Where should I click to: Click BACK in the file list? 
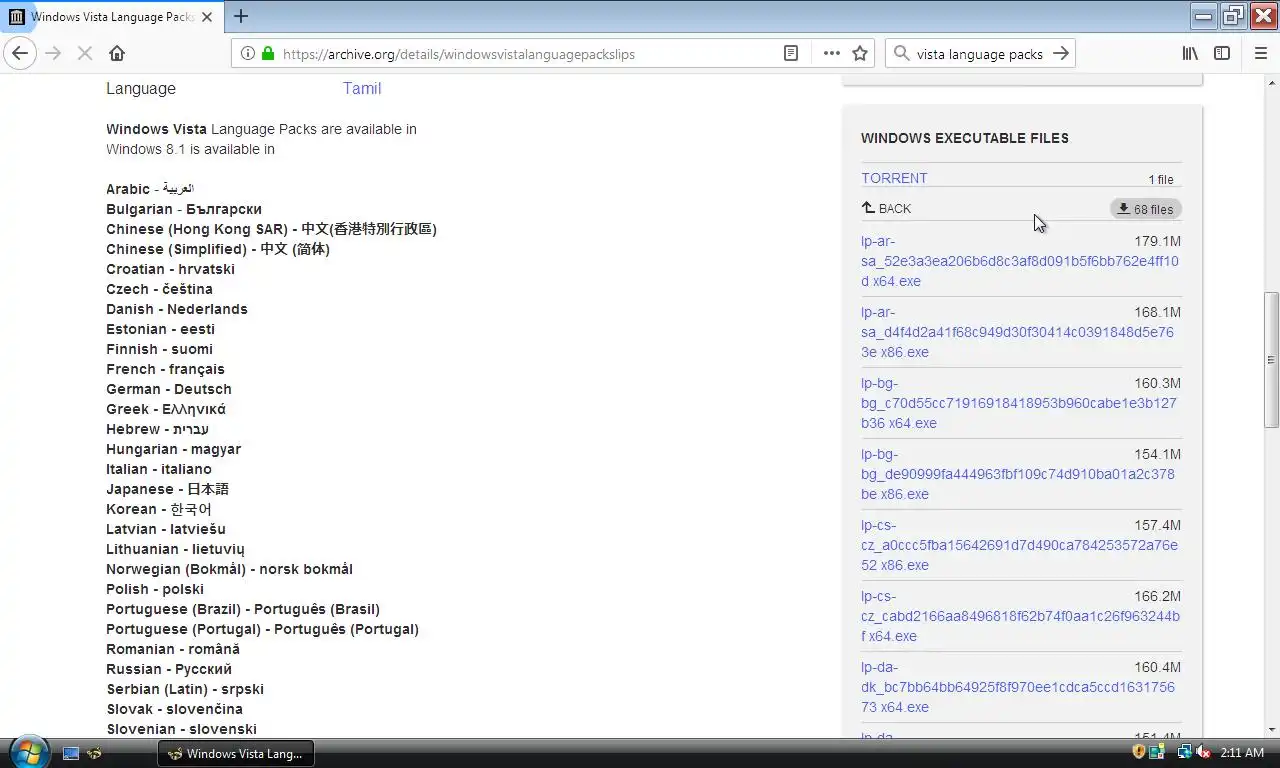[887, 208]
